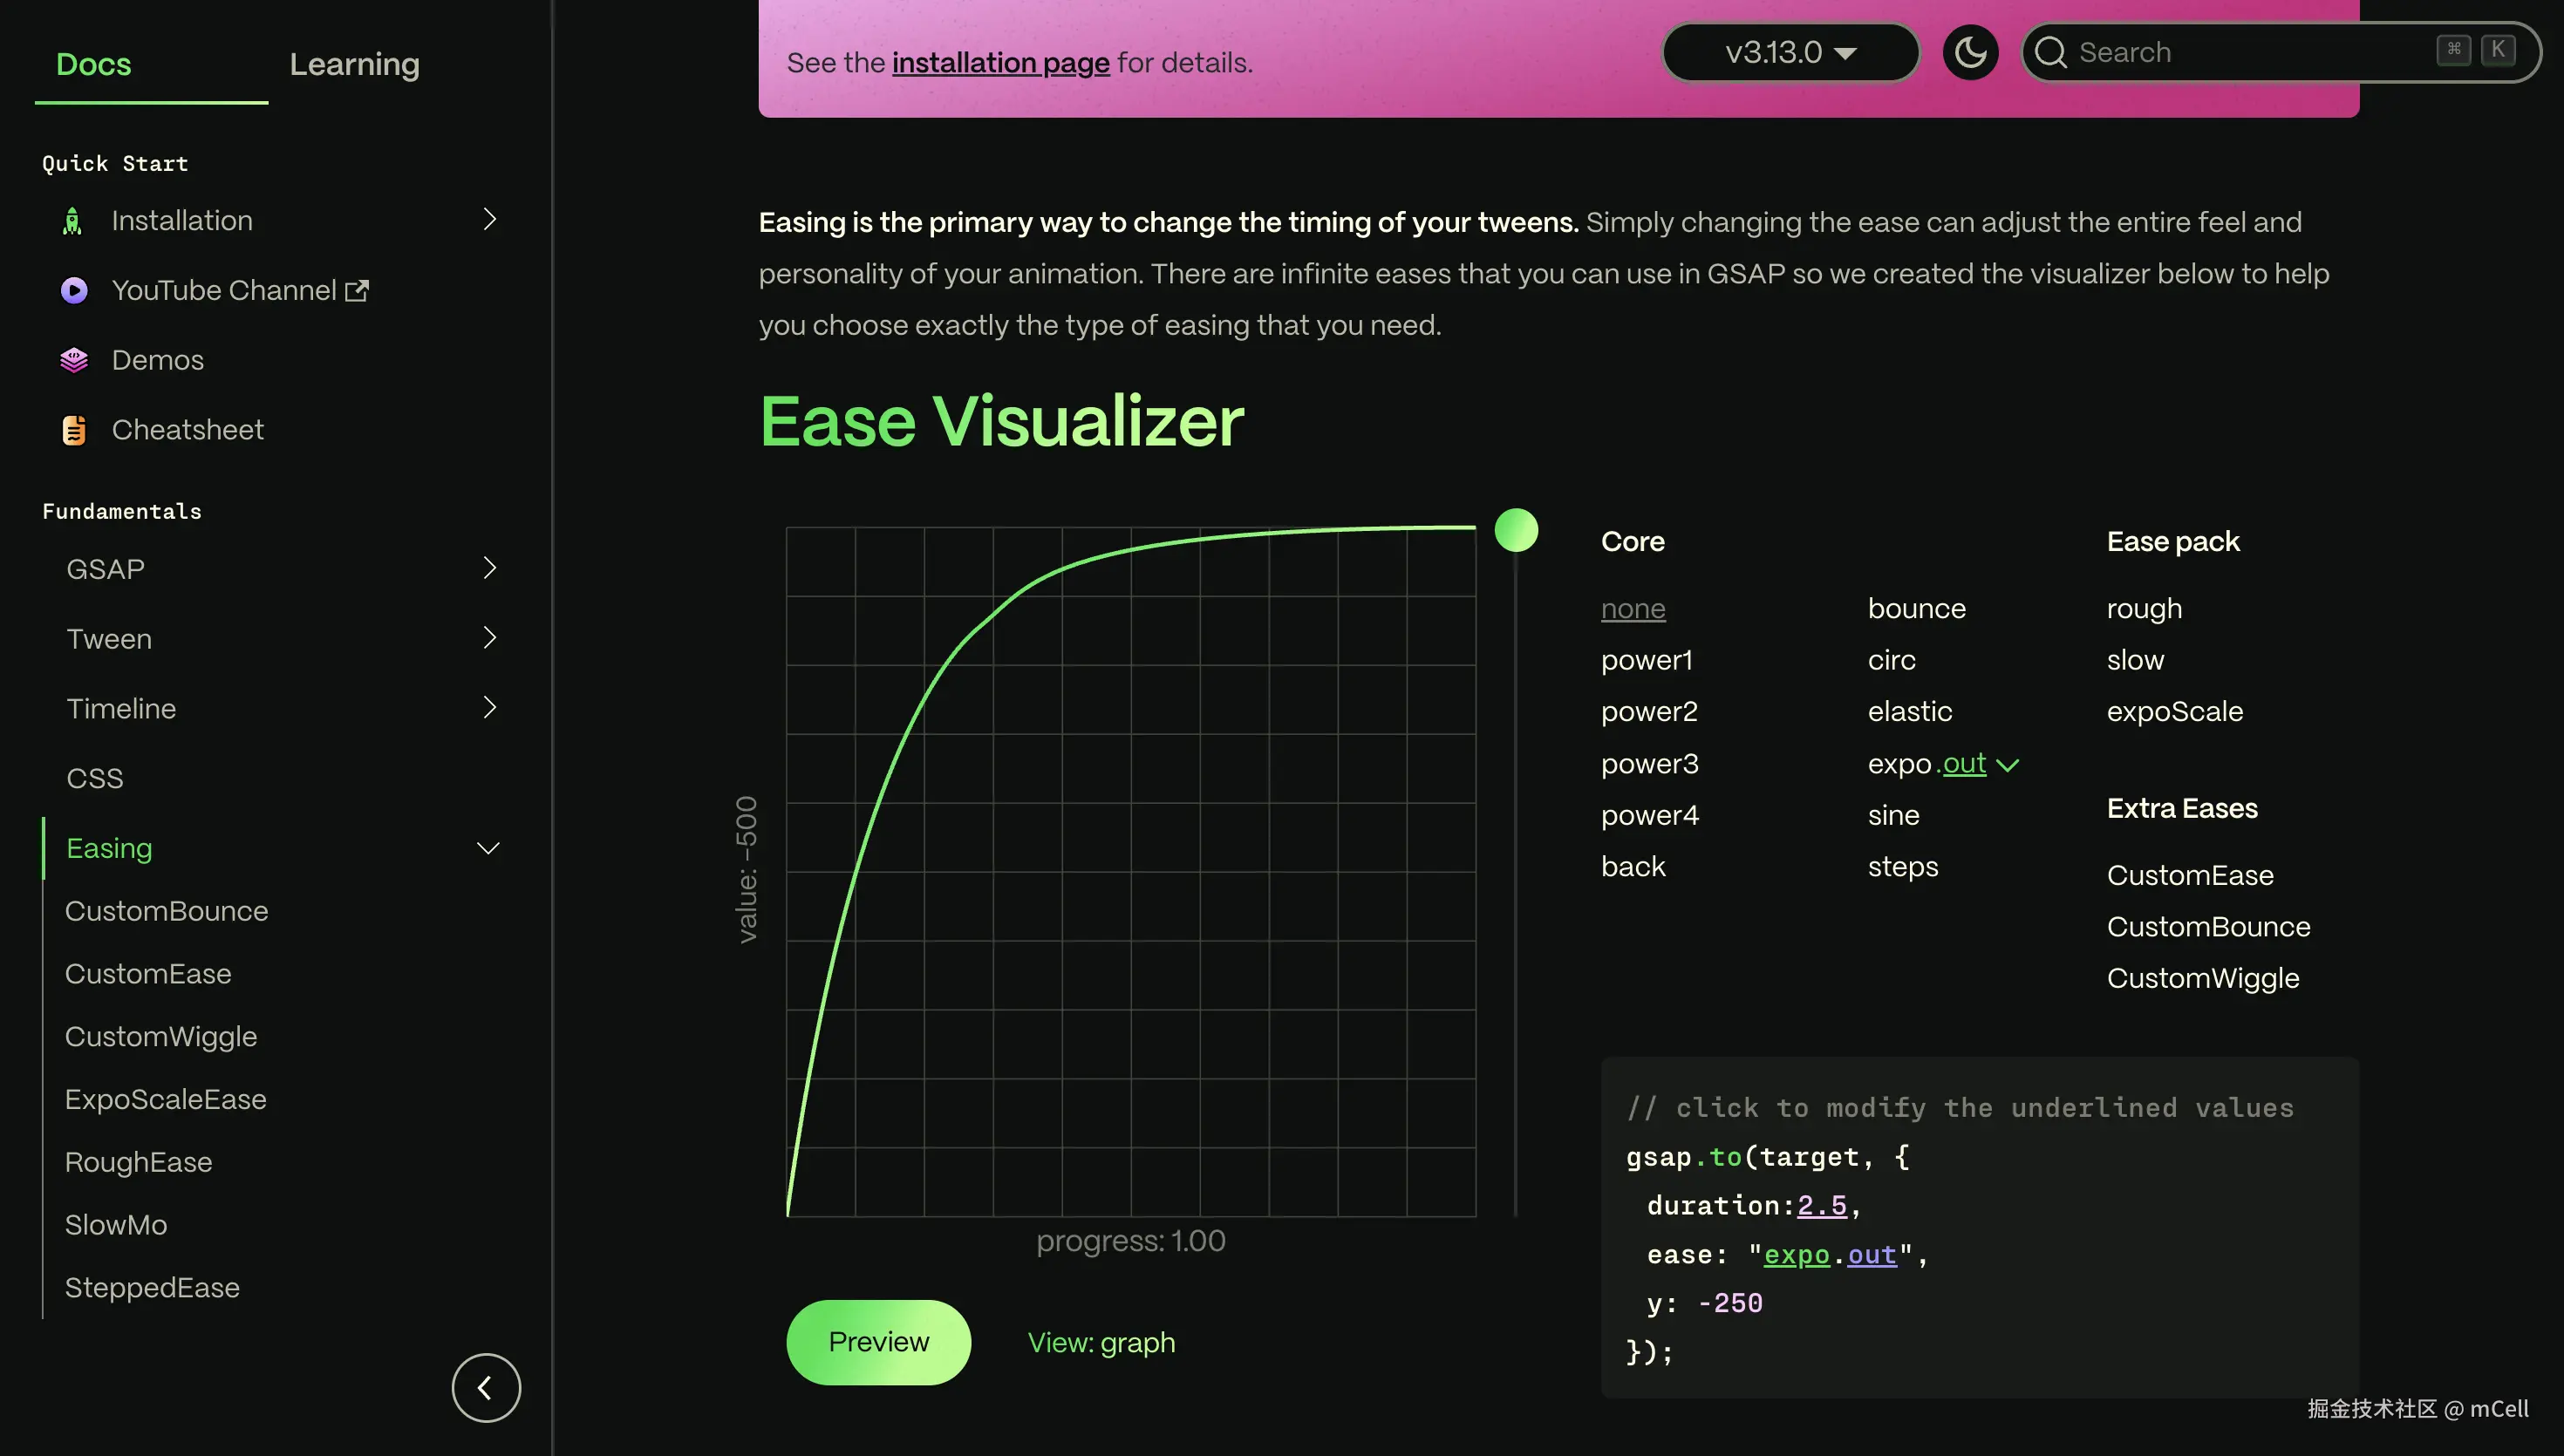Expand the Timeline section chevron
This screenshot has width=2564, height=1456.
[x=489, y=708]
